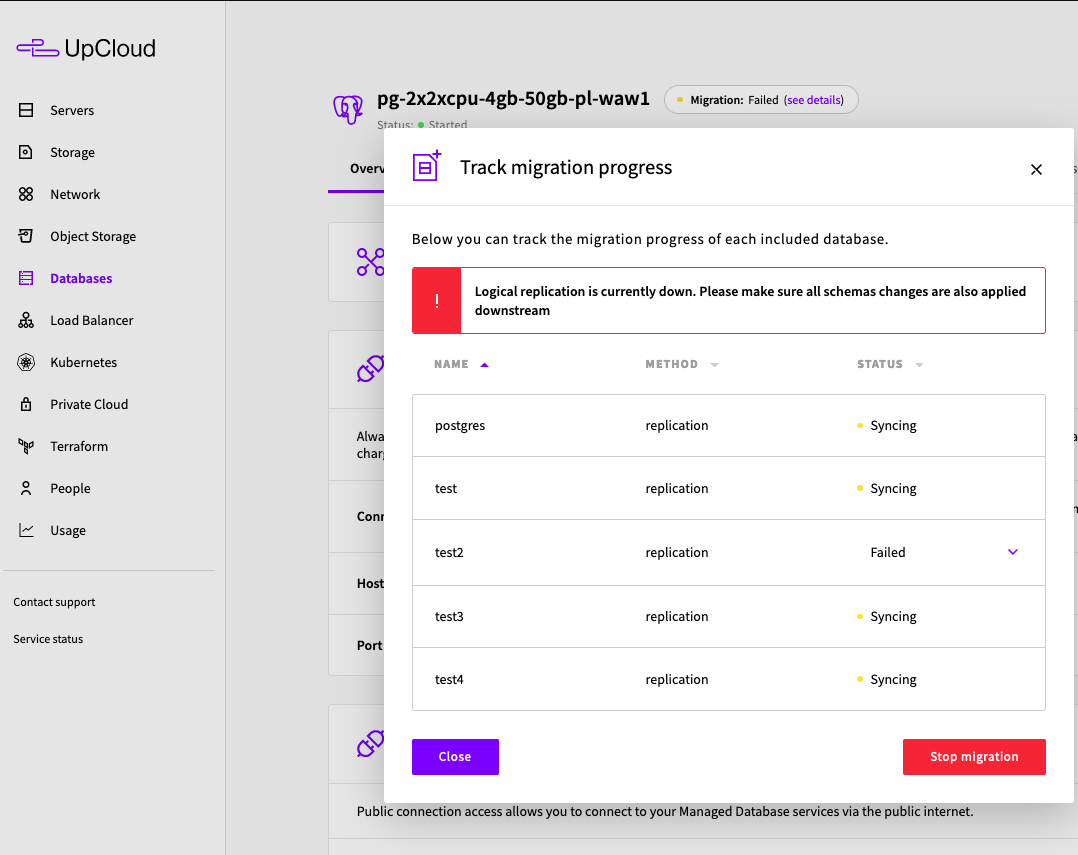
Task: Select the test4 database name
Action: tap(449, 680)
